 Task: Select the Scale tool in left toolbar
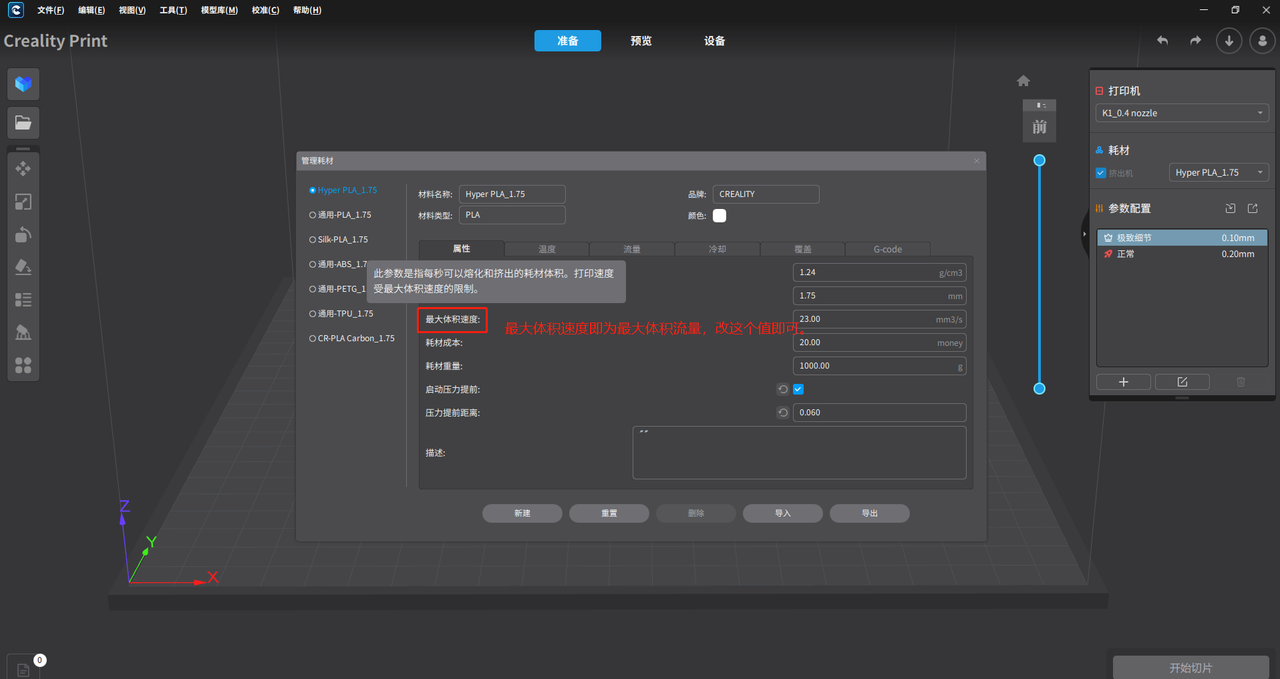pyautogui.click(x=23, y=202)
